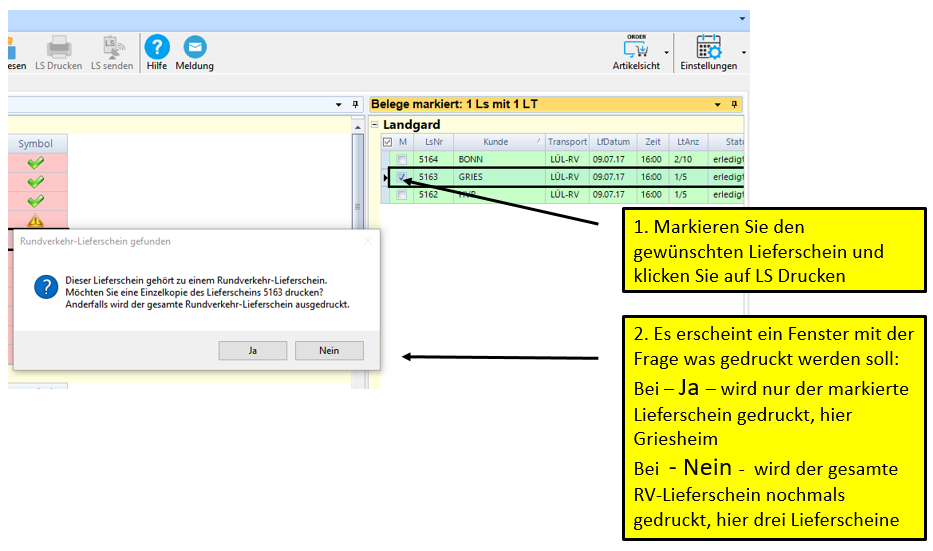Viewport: 933px width, 551px height.
Task: Click the pin icon on the left panel
Action: [x=355, y=104]
